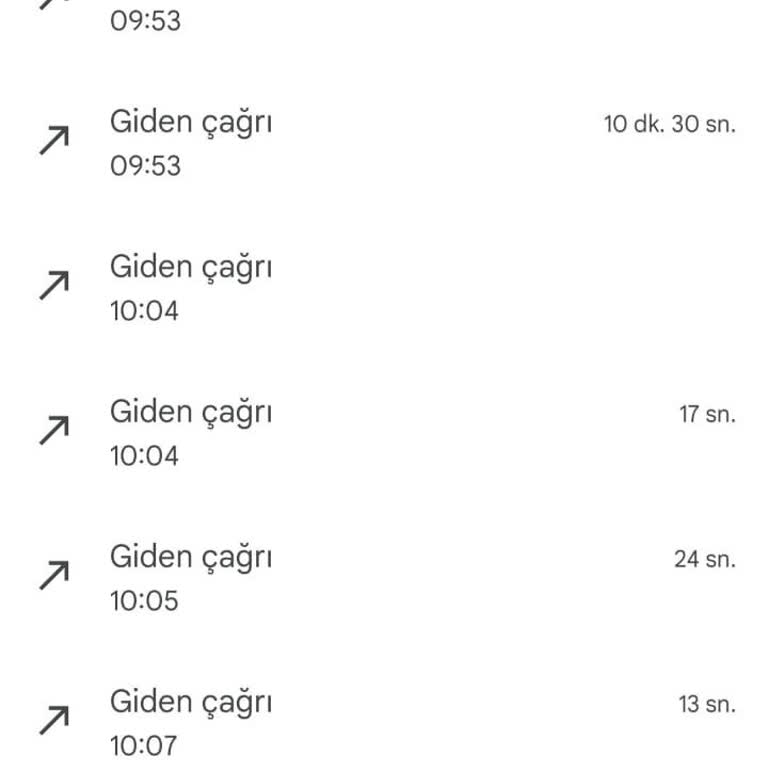Click the "24 sn." call duration
Screen dimensions: 768x768
click(x=704, y=559)
